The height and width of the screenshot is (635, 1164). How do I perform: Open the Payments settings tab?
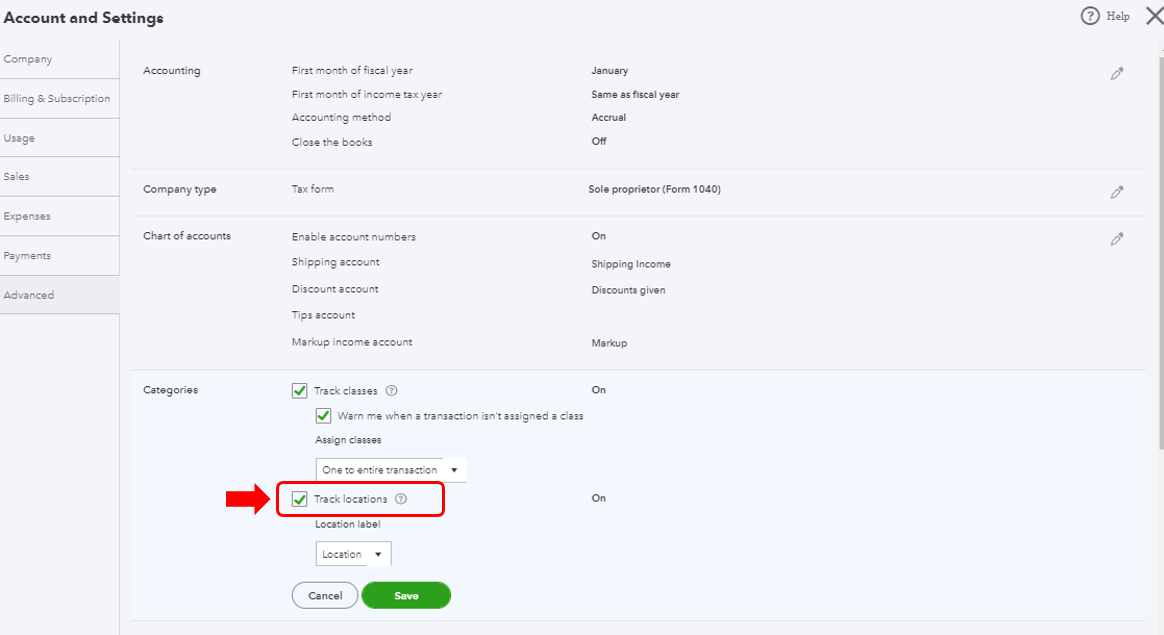(x=27, y=256)
